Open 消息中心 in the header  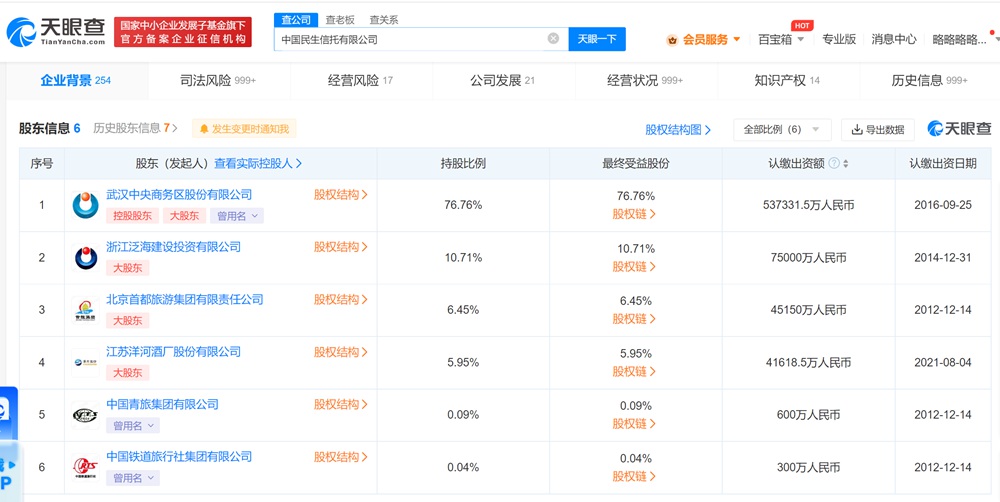(894, 39)
